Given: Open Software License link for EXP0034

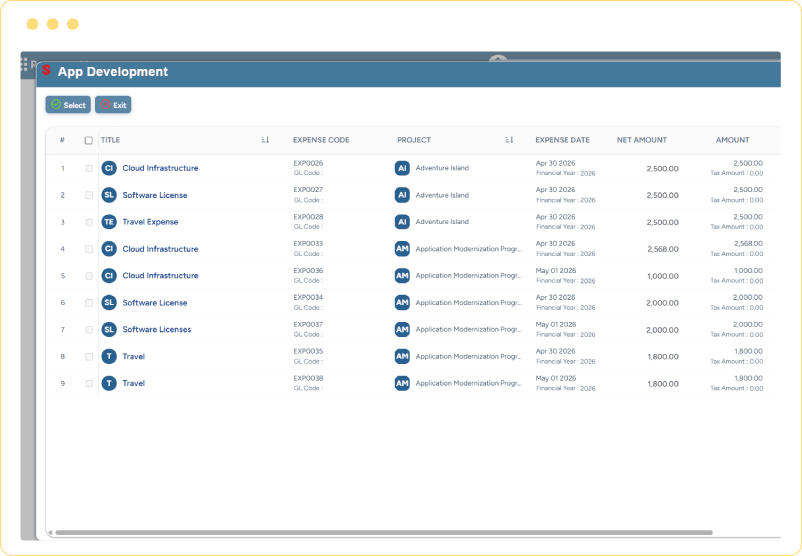Looking at the screenshot, I should pyautogui.click(x=154, y=303).
